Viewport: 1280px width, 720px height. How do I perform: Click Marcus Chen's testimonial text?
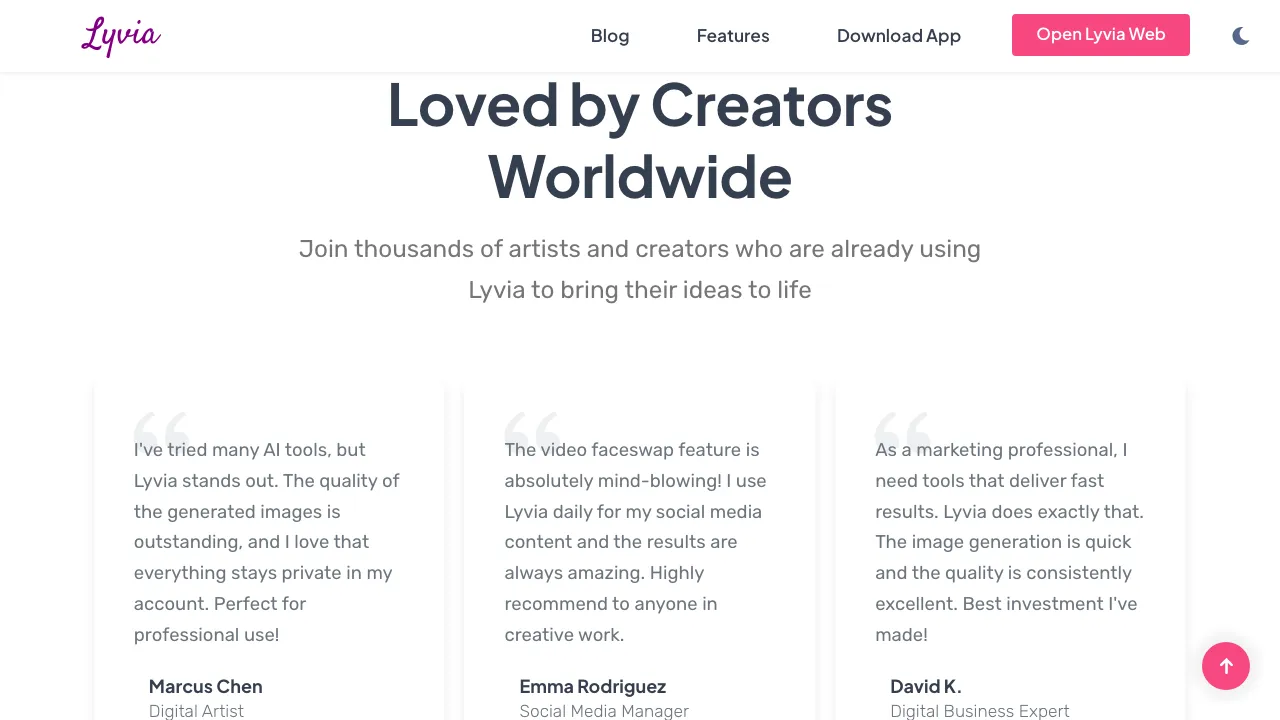[267, 542]
